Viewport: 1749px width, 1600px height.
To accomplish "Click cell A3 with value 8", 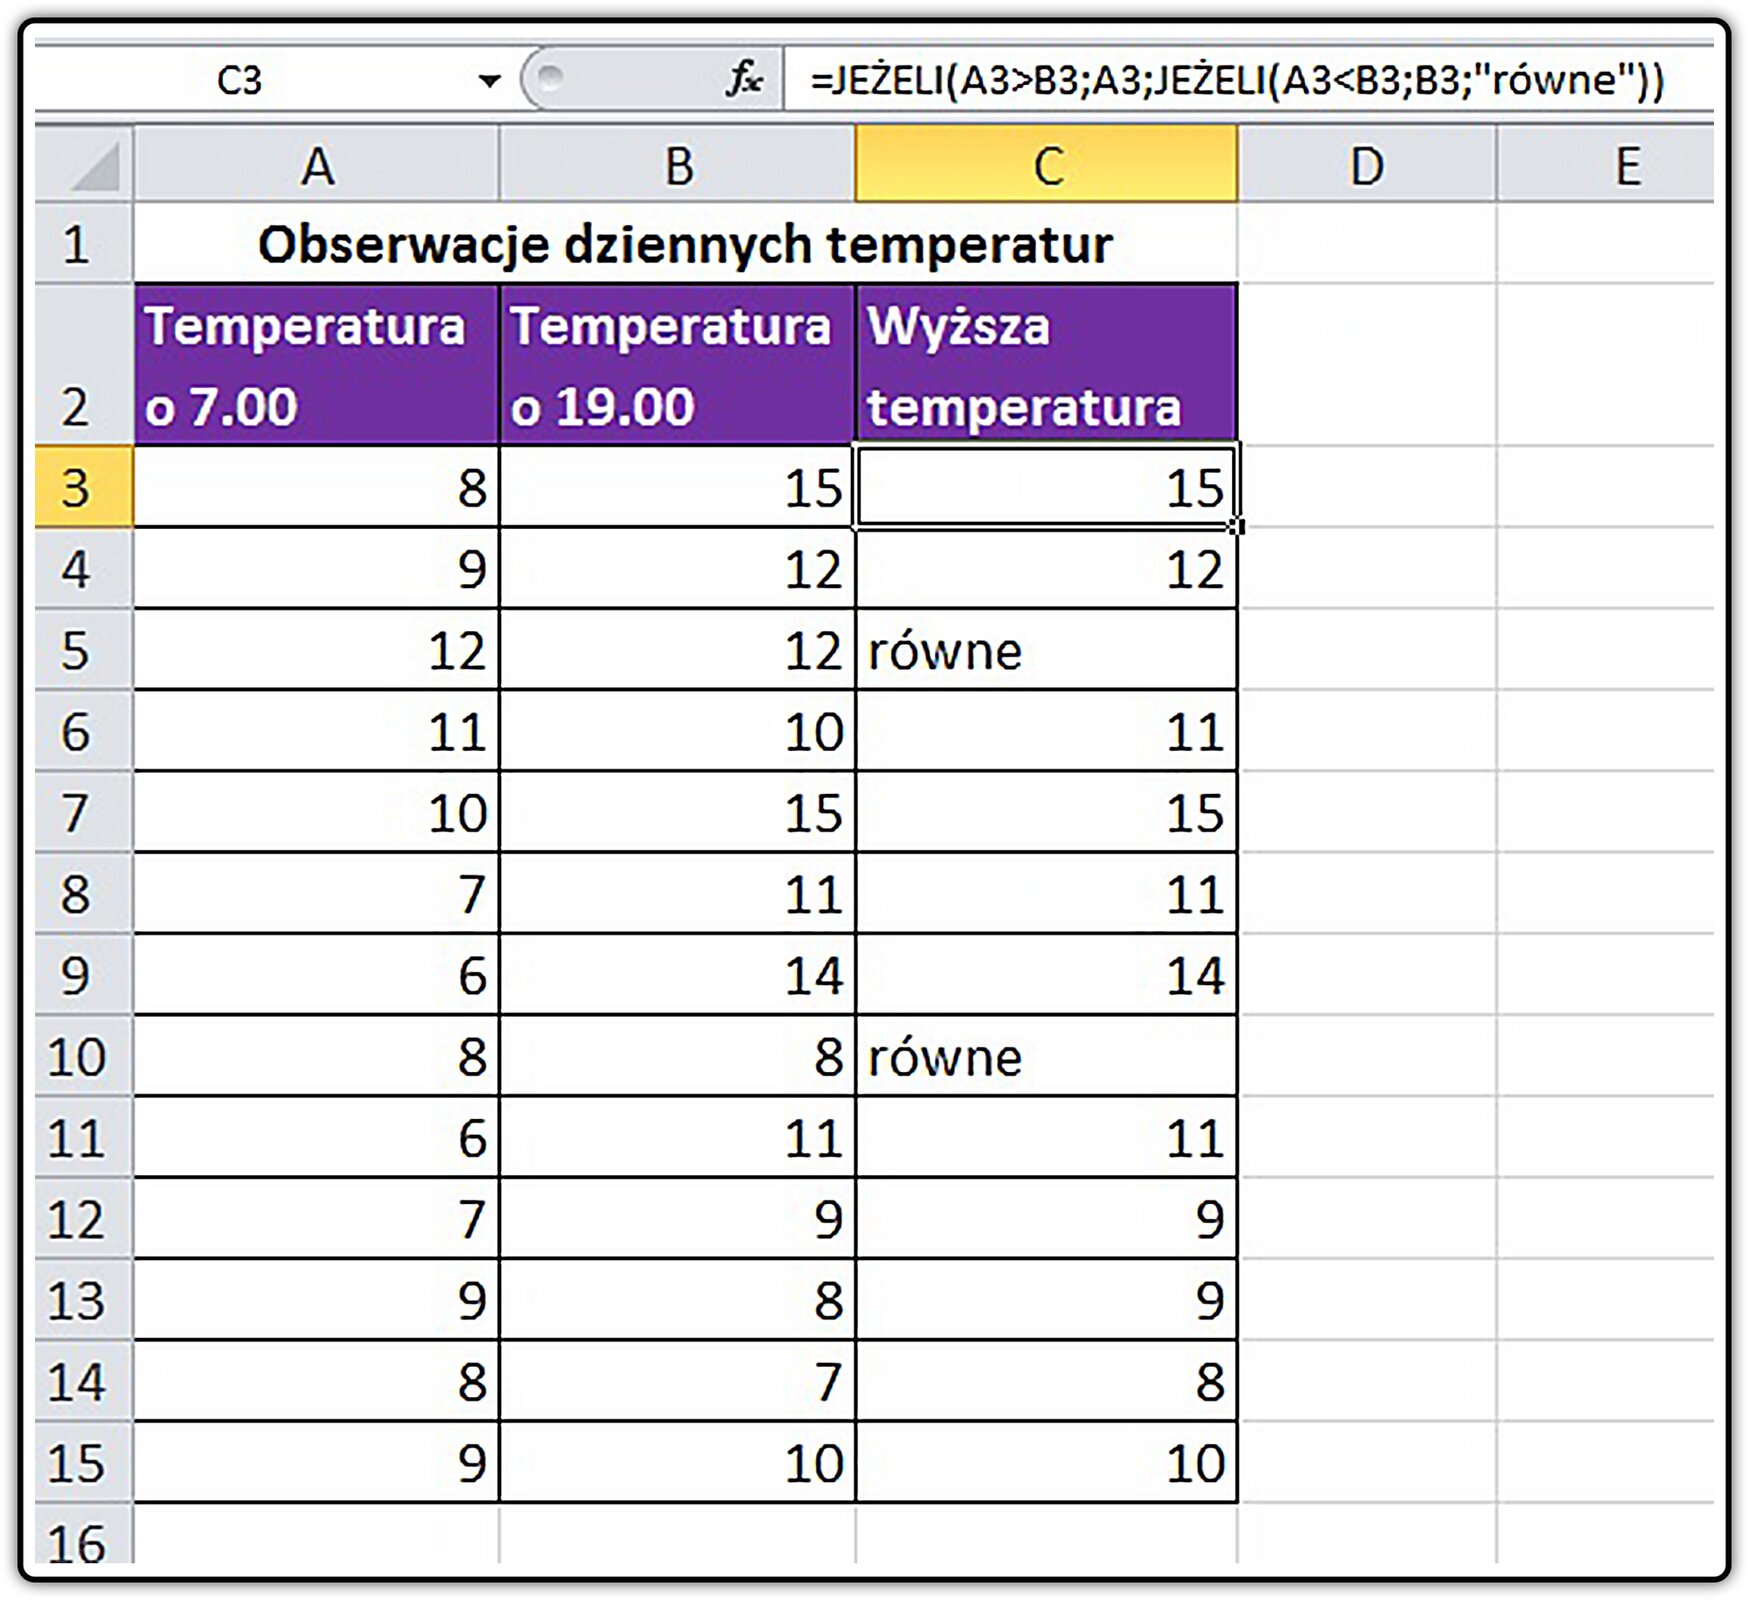I will [x=317, y=487].
